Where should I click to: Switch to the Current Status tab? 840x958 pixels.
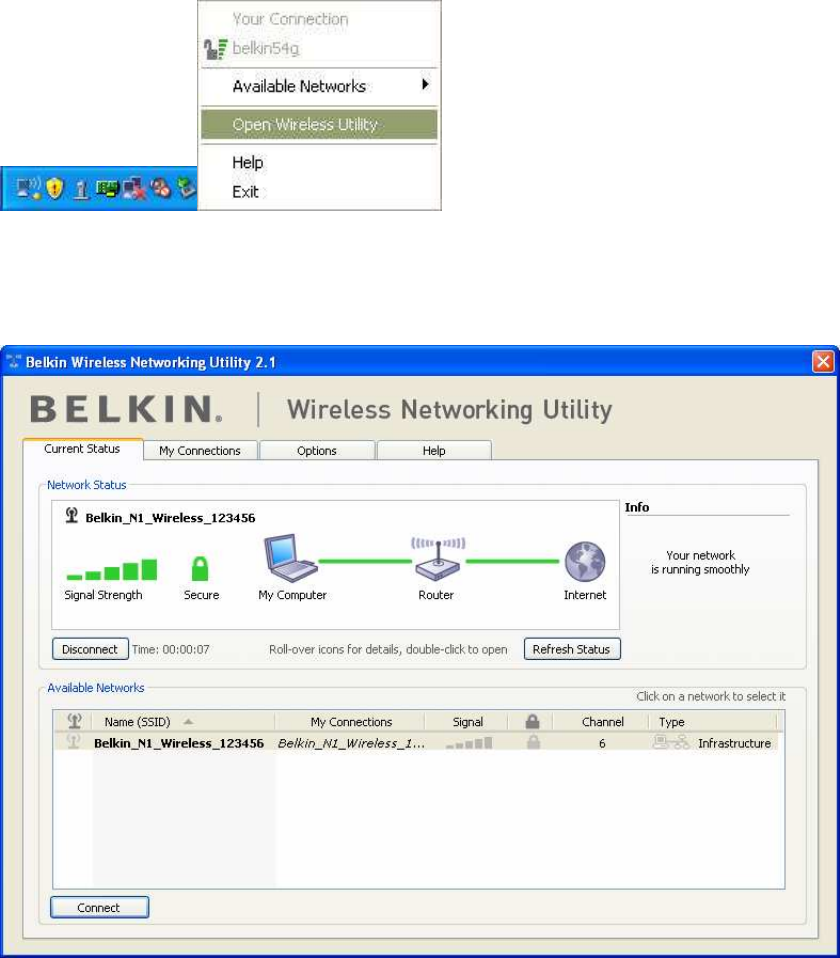tap(82, 449)
